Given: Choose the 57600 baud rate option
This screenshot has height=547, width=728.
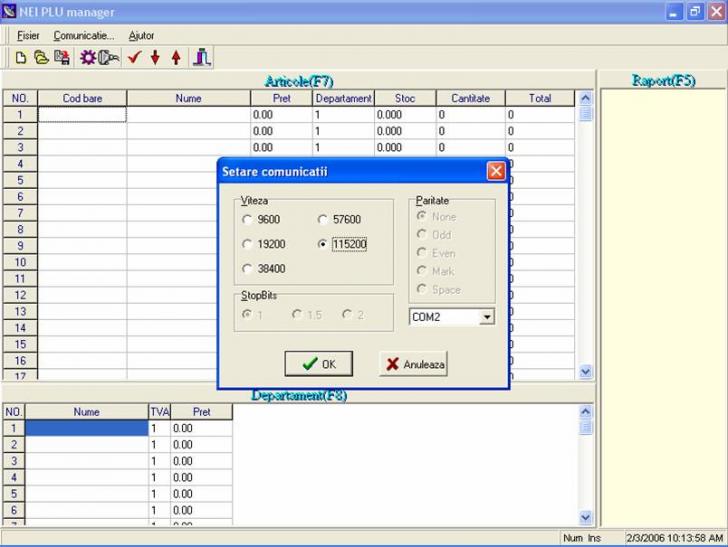Looking at the screenshot, I should click(x=323, y=220).
